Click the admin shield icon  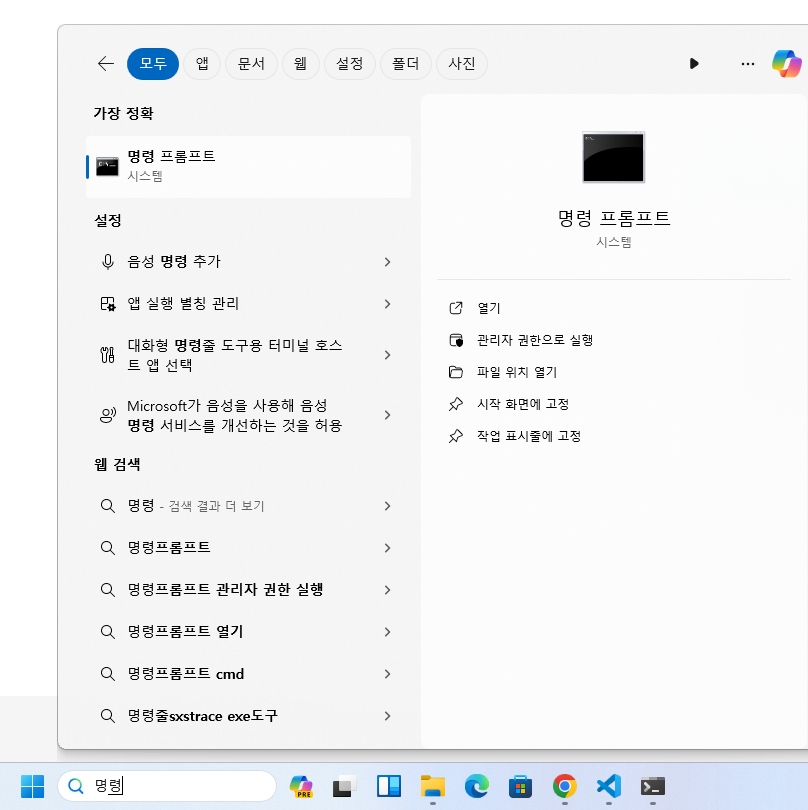tap(456, 340)
